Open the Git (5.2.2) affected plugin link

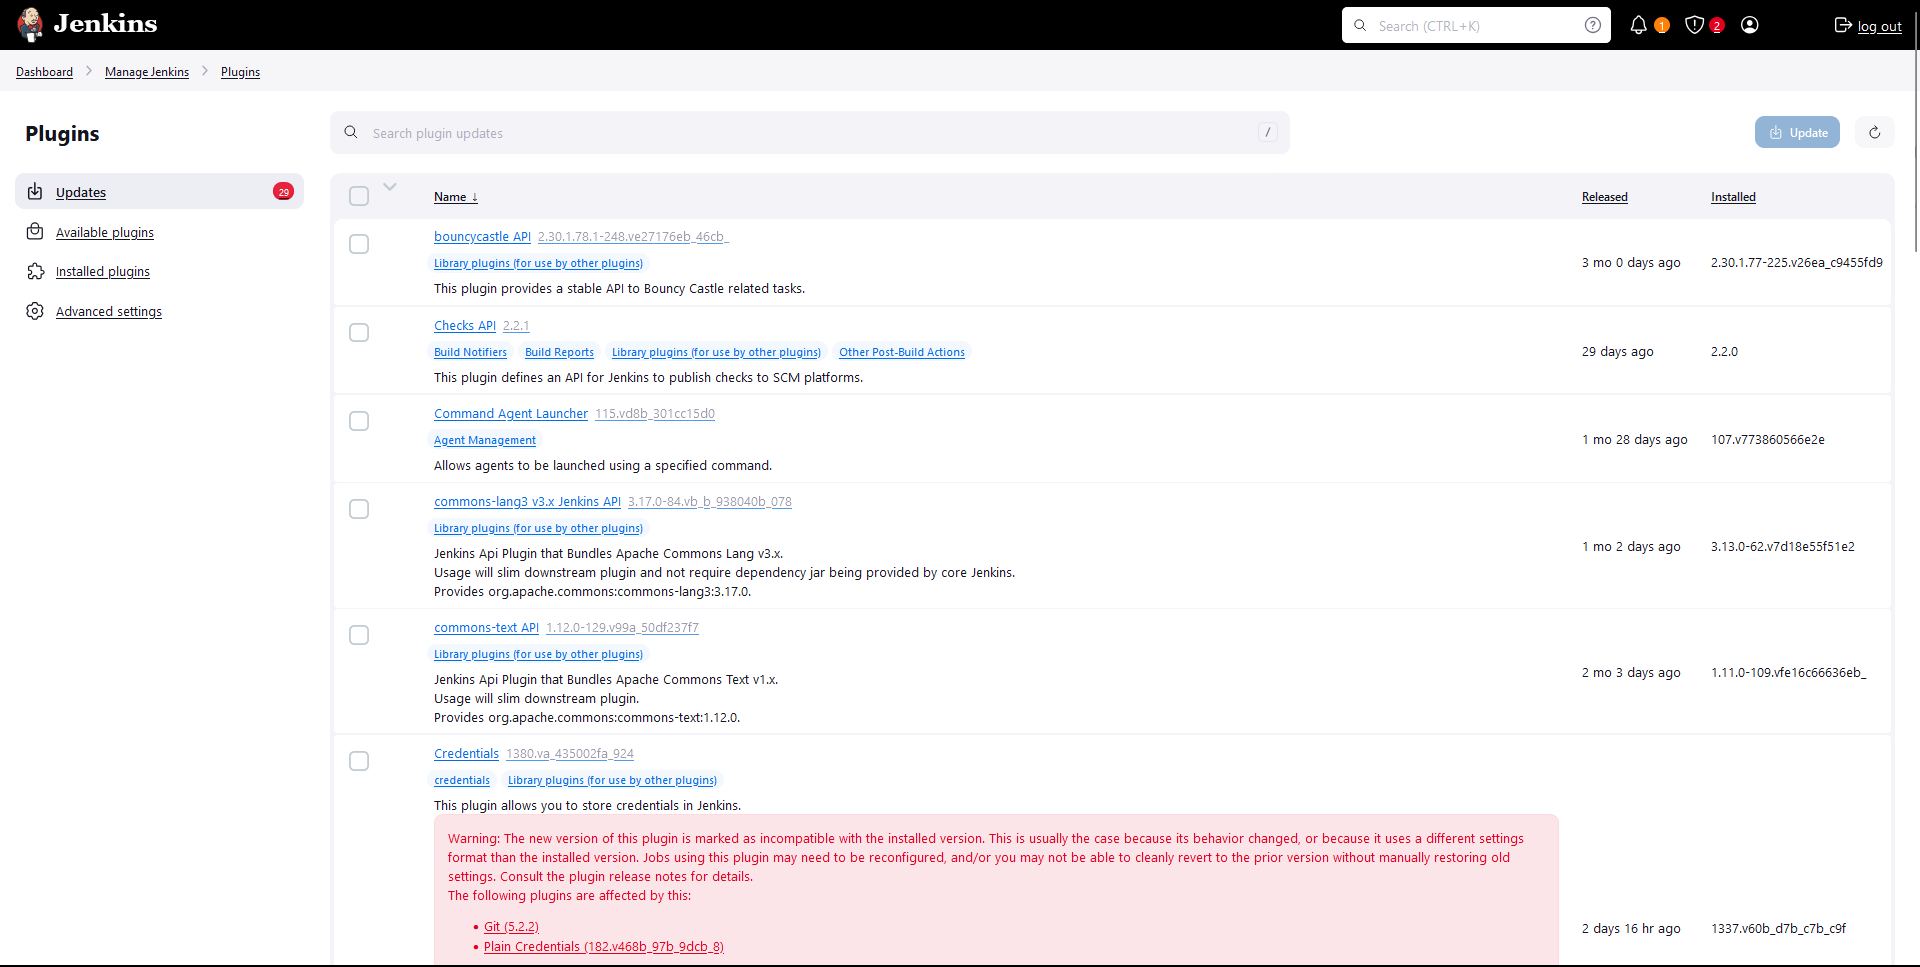pos(511,927)
